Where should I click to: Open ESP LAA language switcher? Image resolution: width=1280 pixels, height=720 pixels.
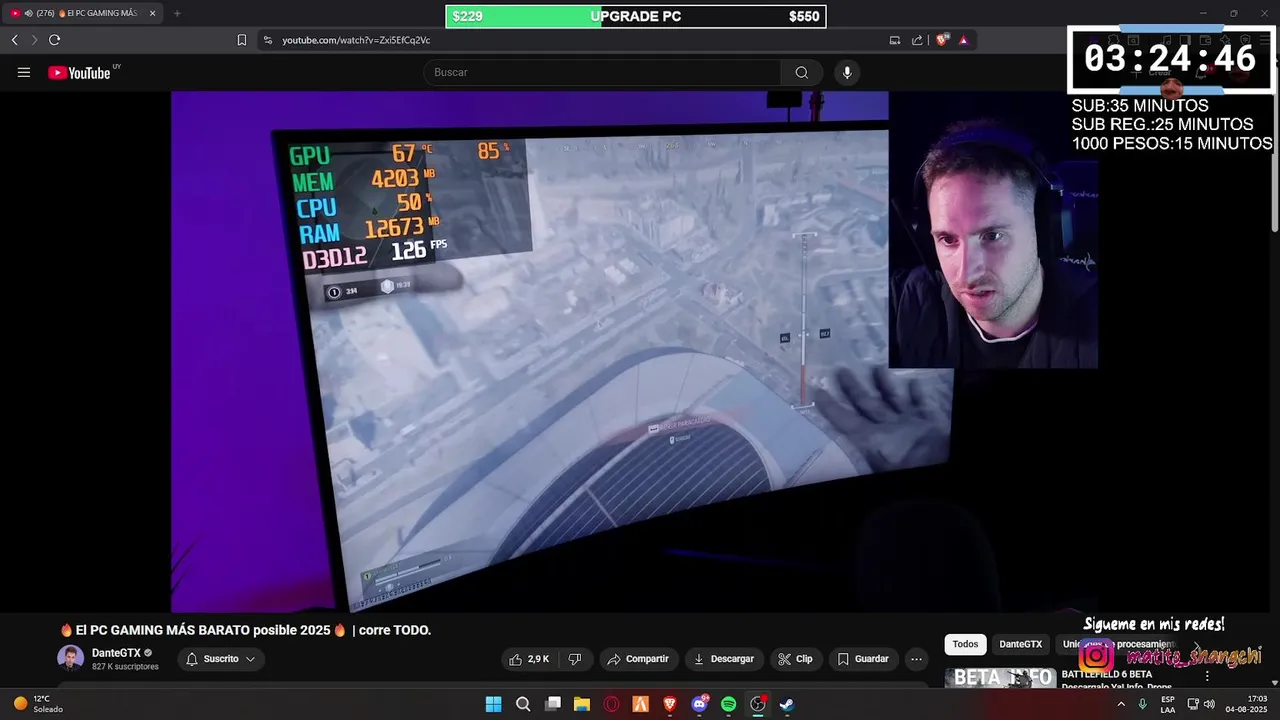pos(1168,704)
